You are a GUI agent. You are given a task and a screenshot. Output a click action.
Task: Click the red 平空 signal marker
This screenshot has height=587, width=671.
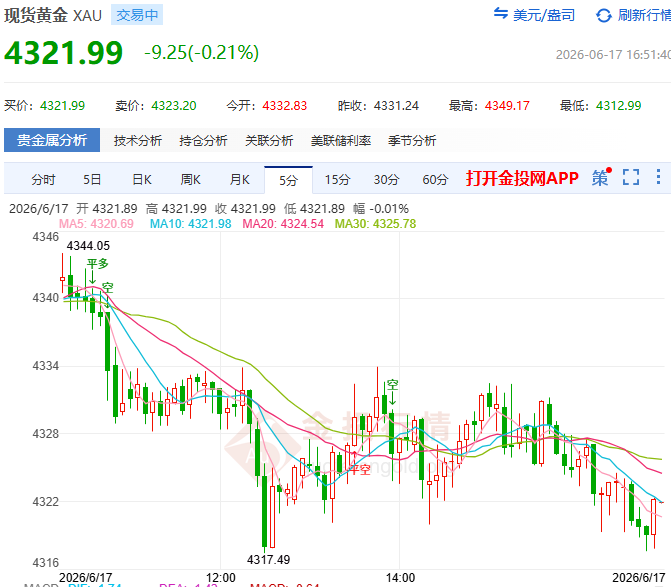tap(359, 470)
